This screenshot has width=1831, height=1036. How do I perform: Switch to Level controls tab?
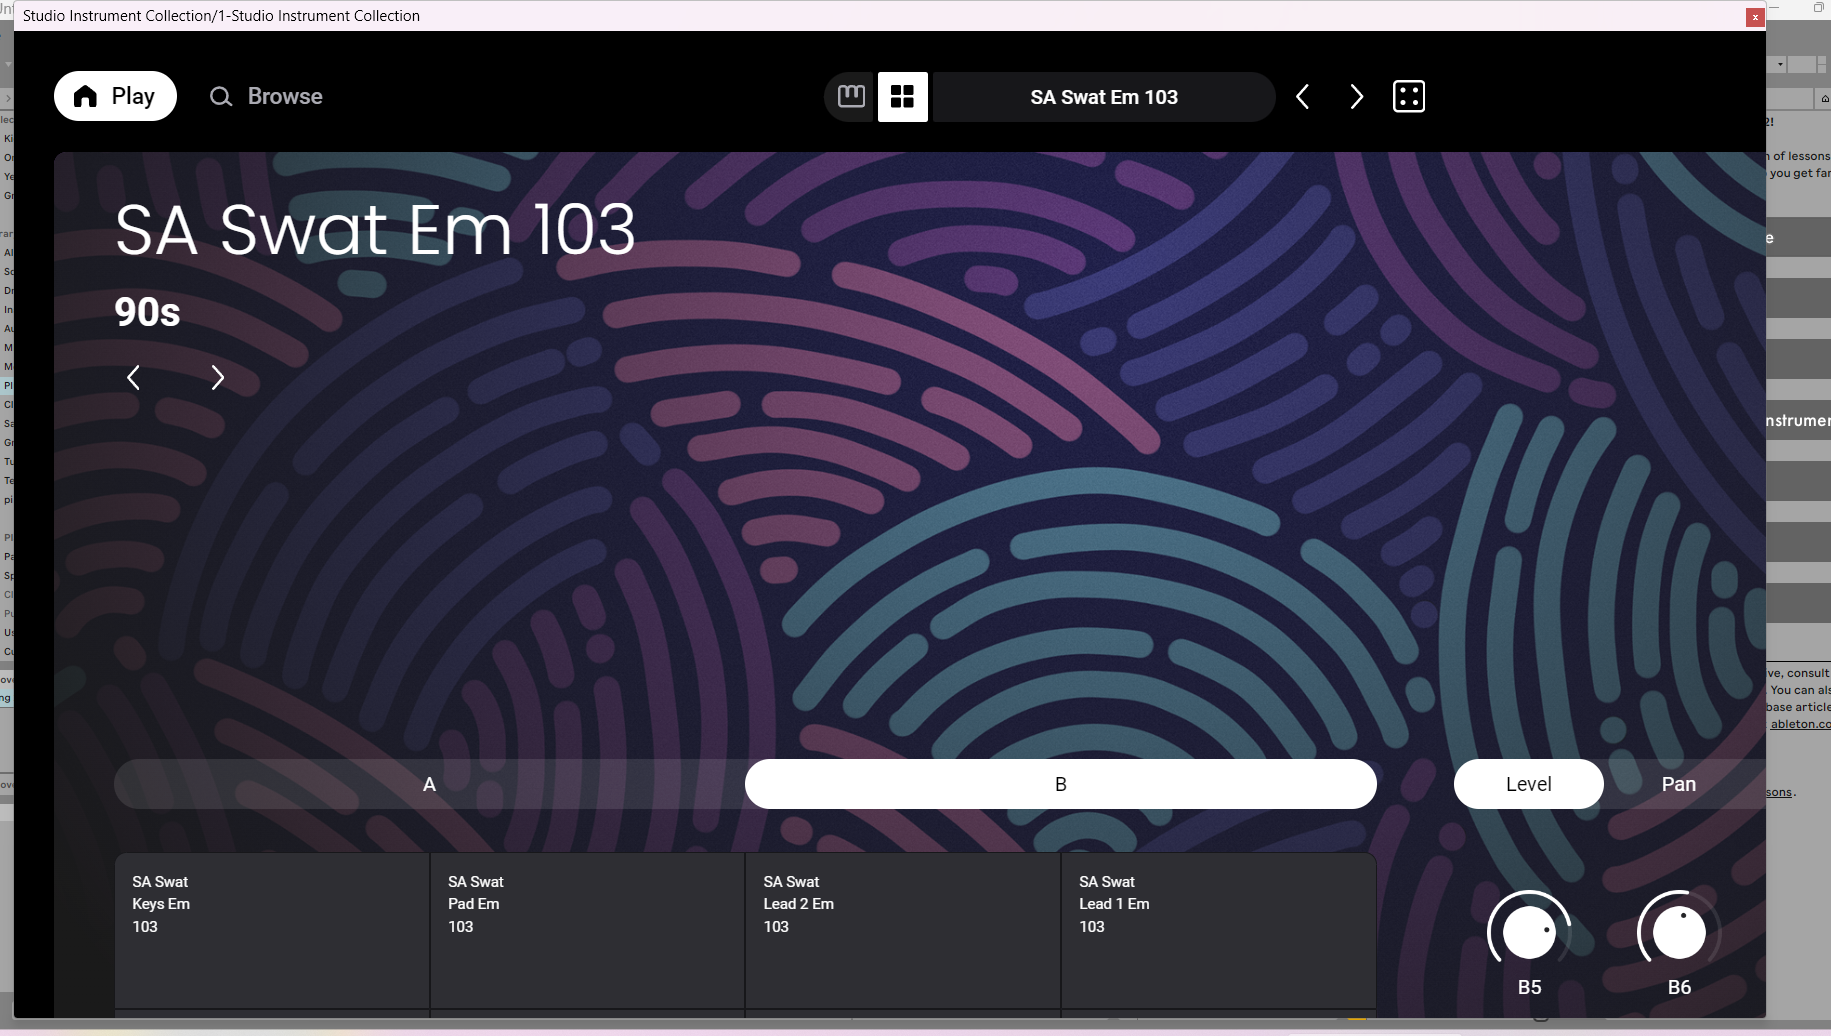tap(1529, 784)
